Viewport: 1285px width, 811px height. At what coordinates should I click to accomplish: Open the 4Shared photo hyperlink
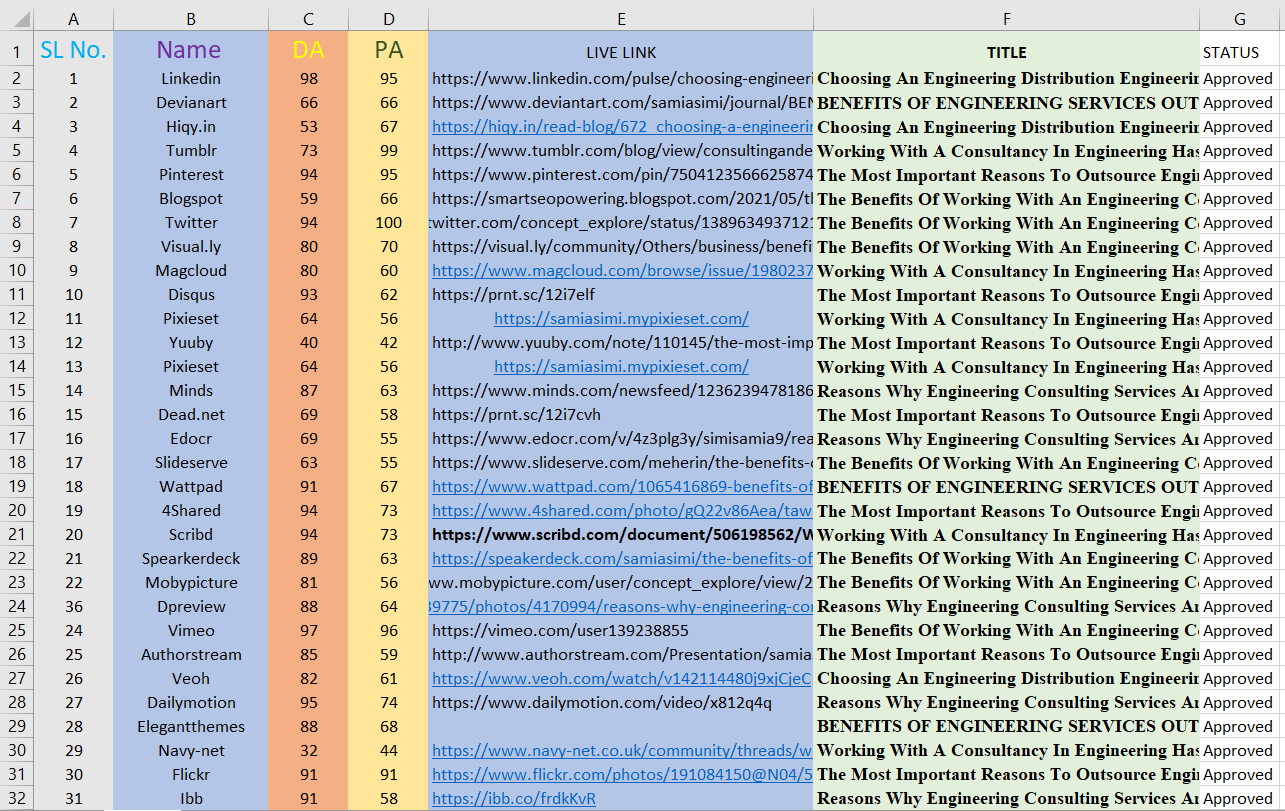[621, 510]
